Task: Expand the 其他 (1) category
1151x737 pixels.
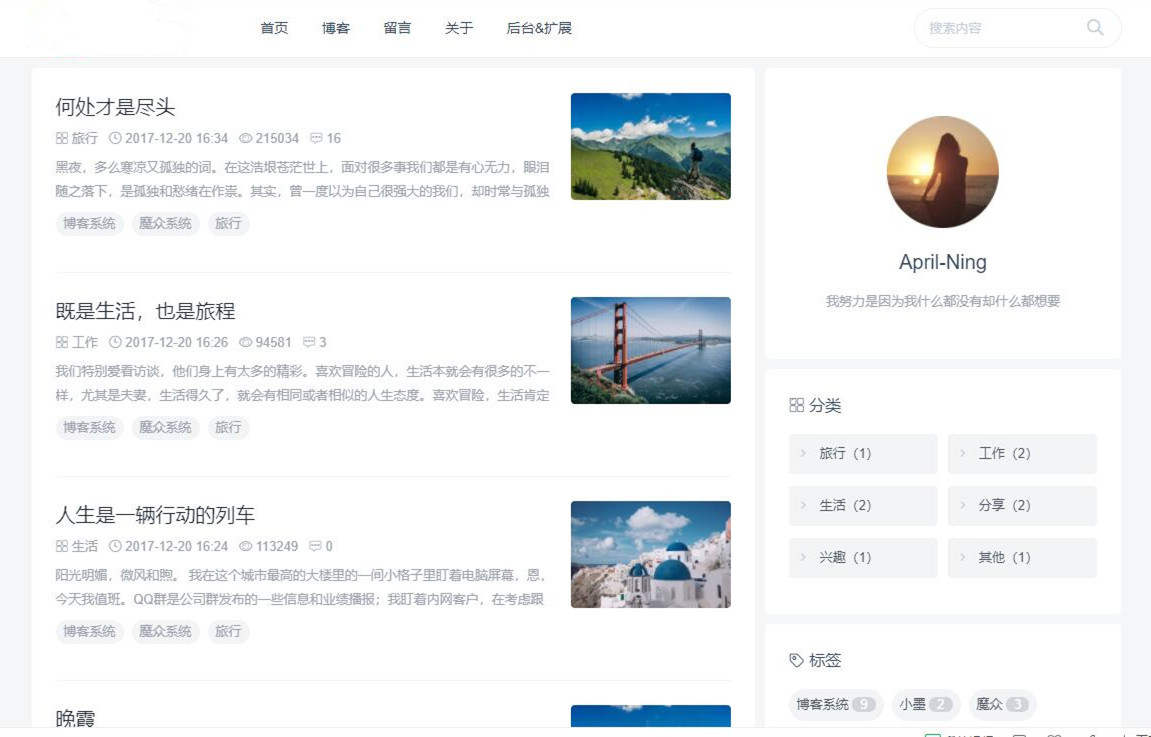Action: click(x=1023, y=558)
